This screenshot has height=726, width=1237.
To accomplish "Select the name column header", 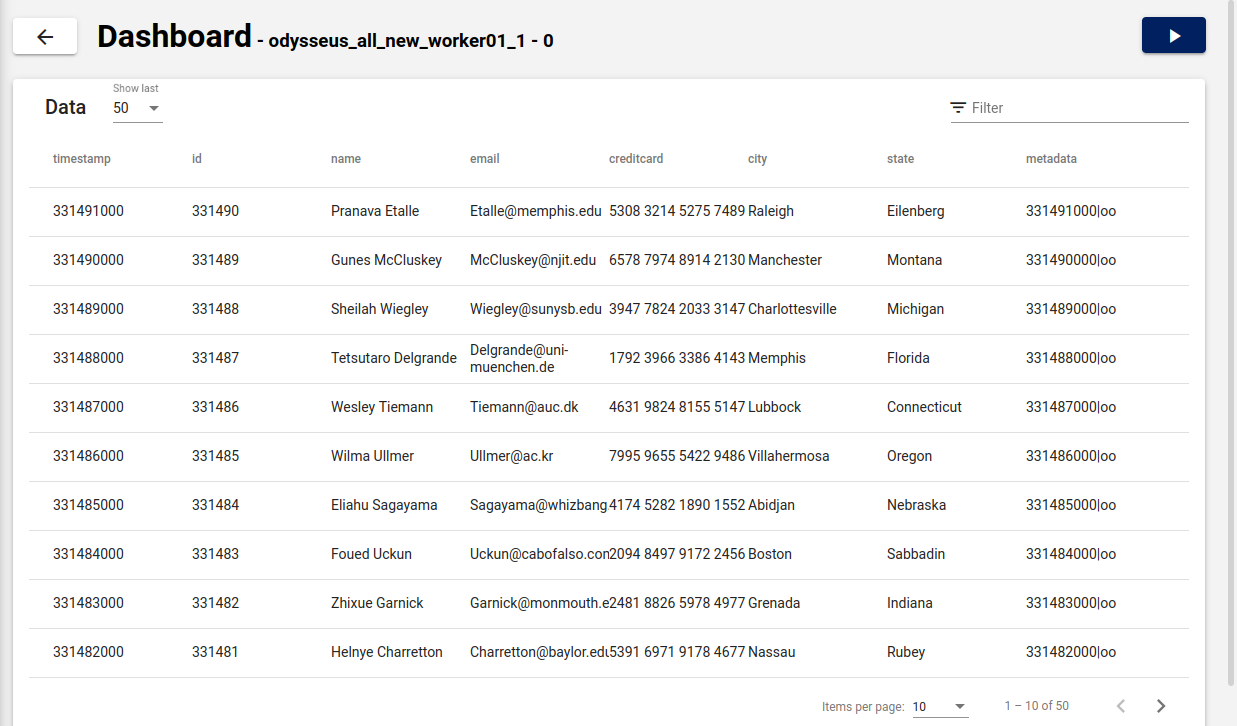I will [x=346, y=159].
